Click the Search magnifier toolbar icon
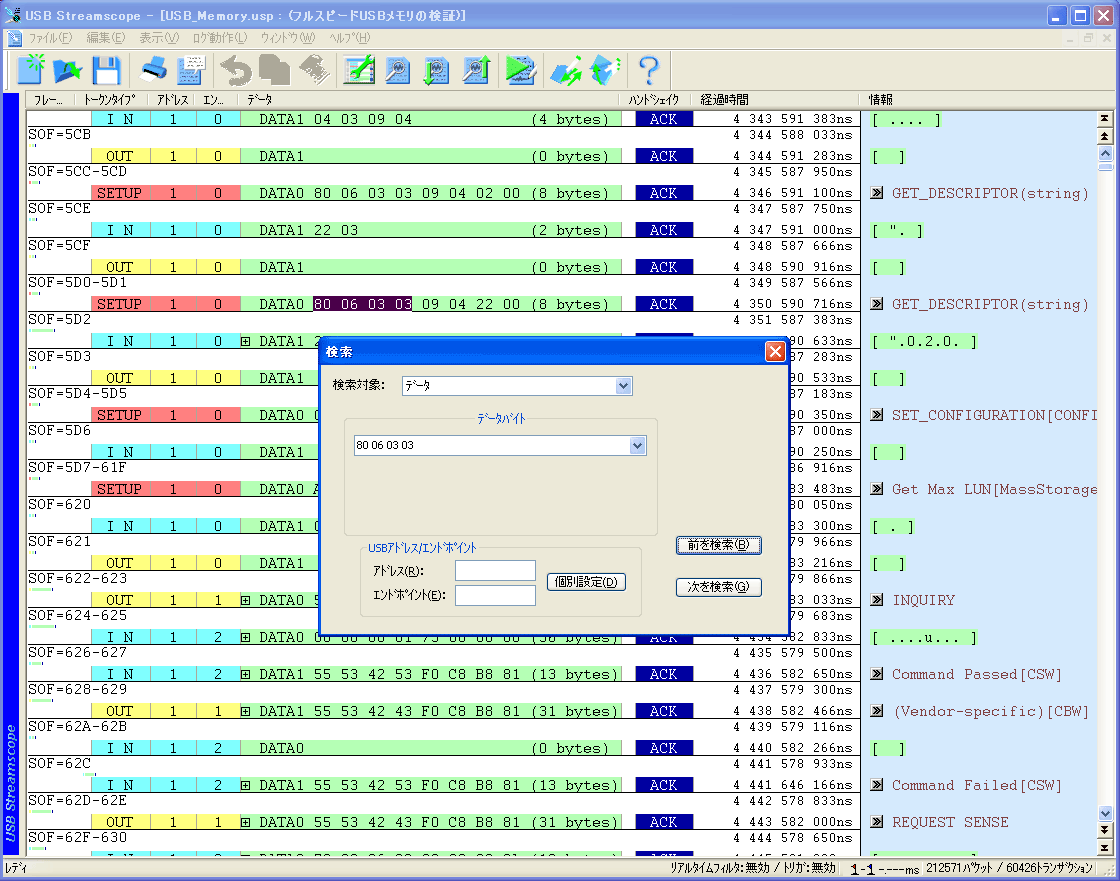 [398, 70]
